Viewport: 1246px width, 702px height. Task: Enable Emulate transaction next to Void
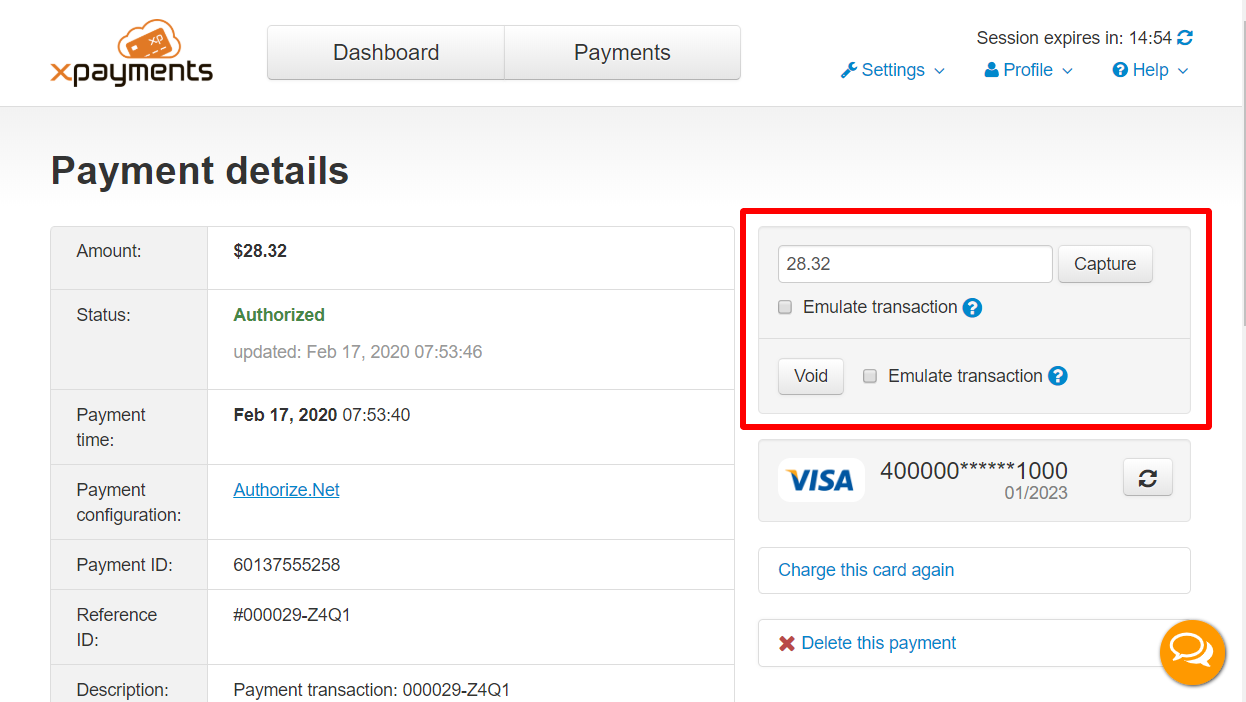coord(870,376)
